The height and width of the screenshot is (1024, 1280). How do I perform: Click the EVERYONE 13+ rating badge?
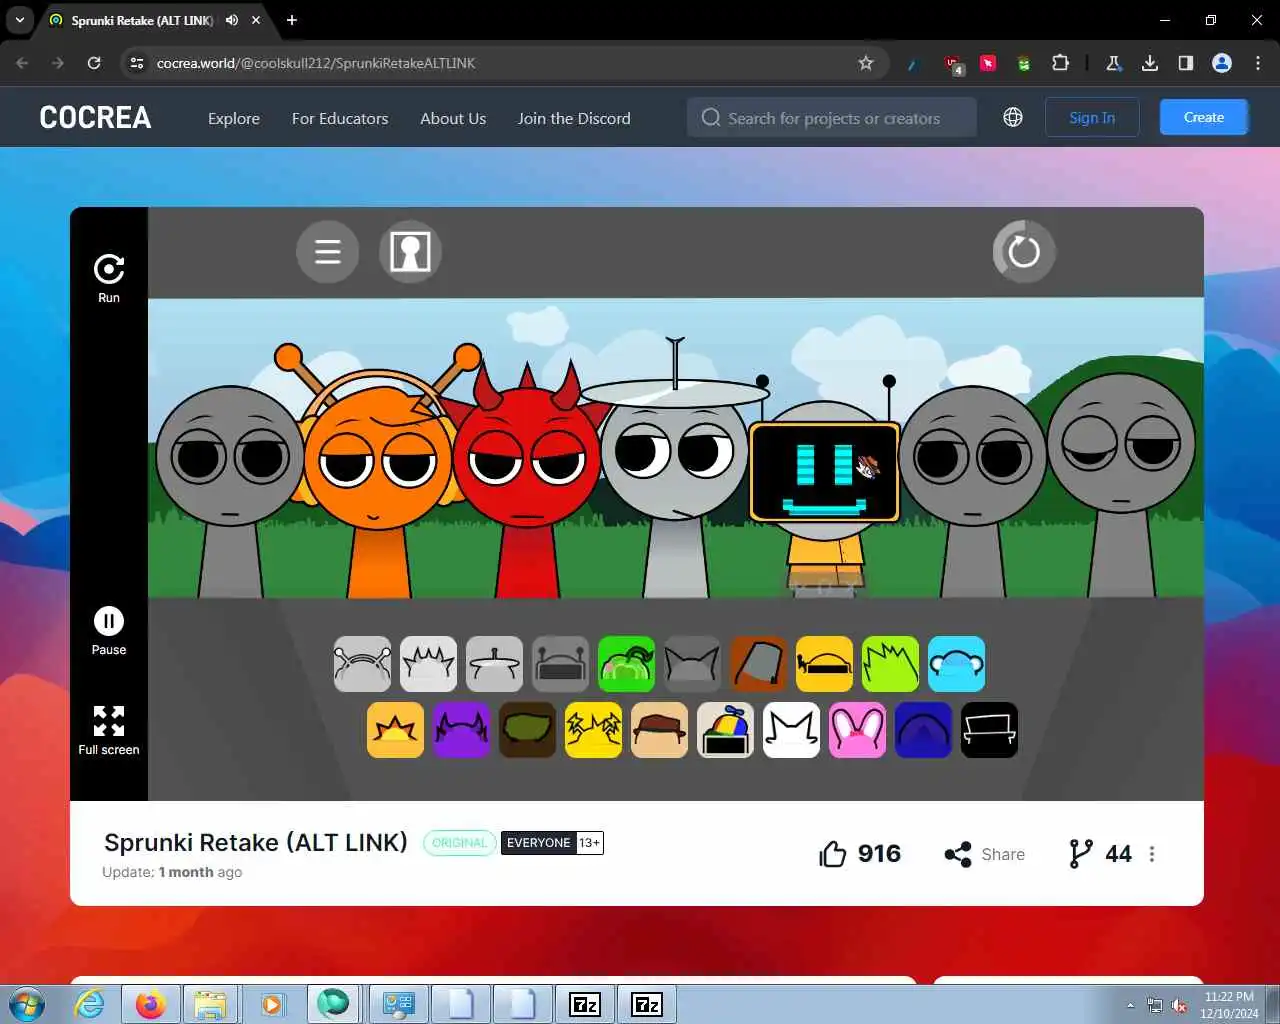tap(552, 843)
